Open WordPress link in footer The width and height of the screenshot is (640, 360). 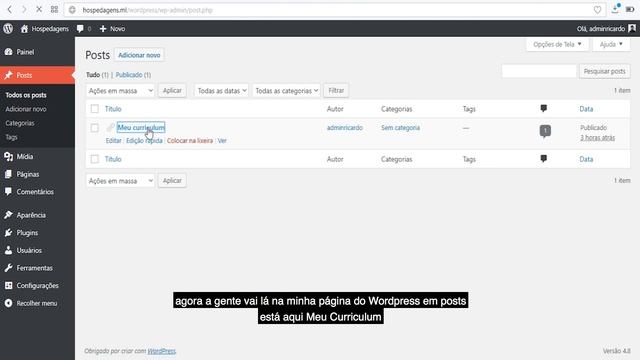[x=162, y=351]
